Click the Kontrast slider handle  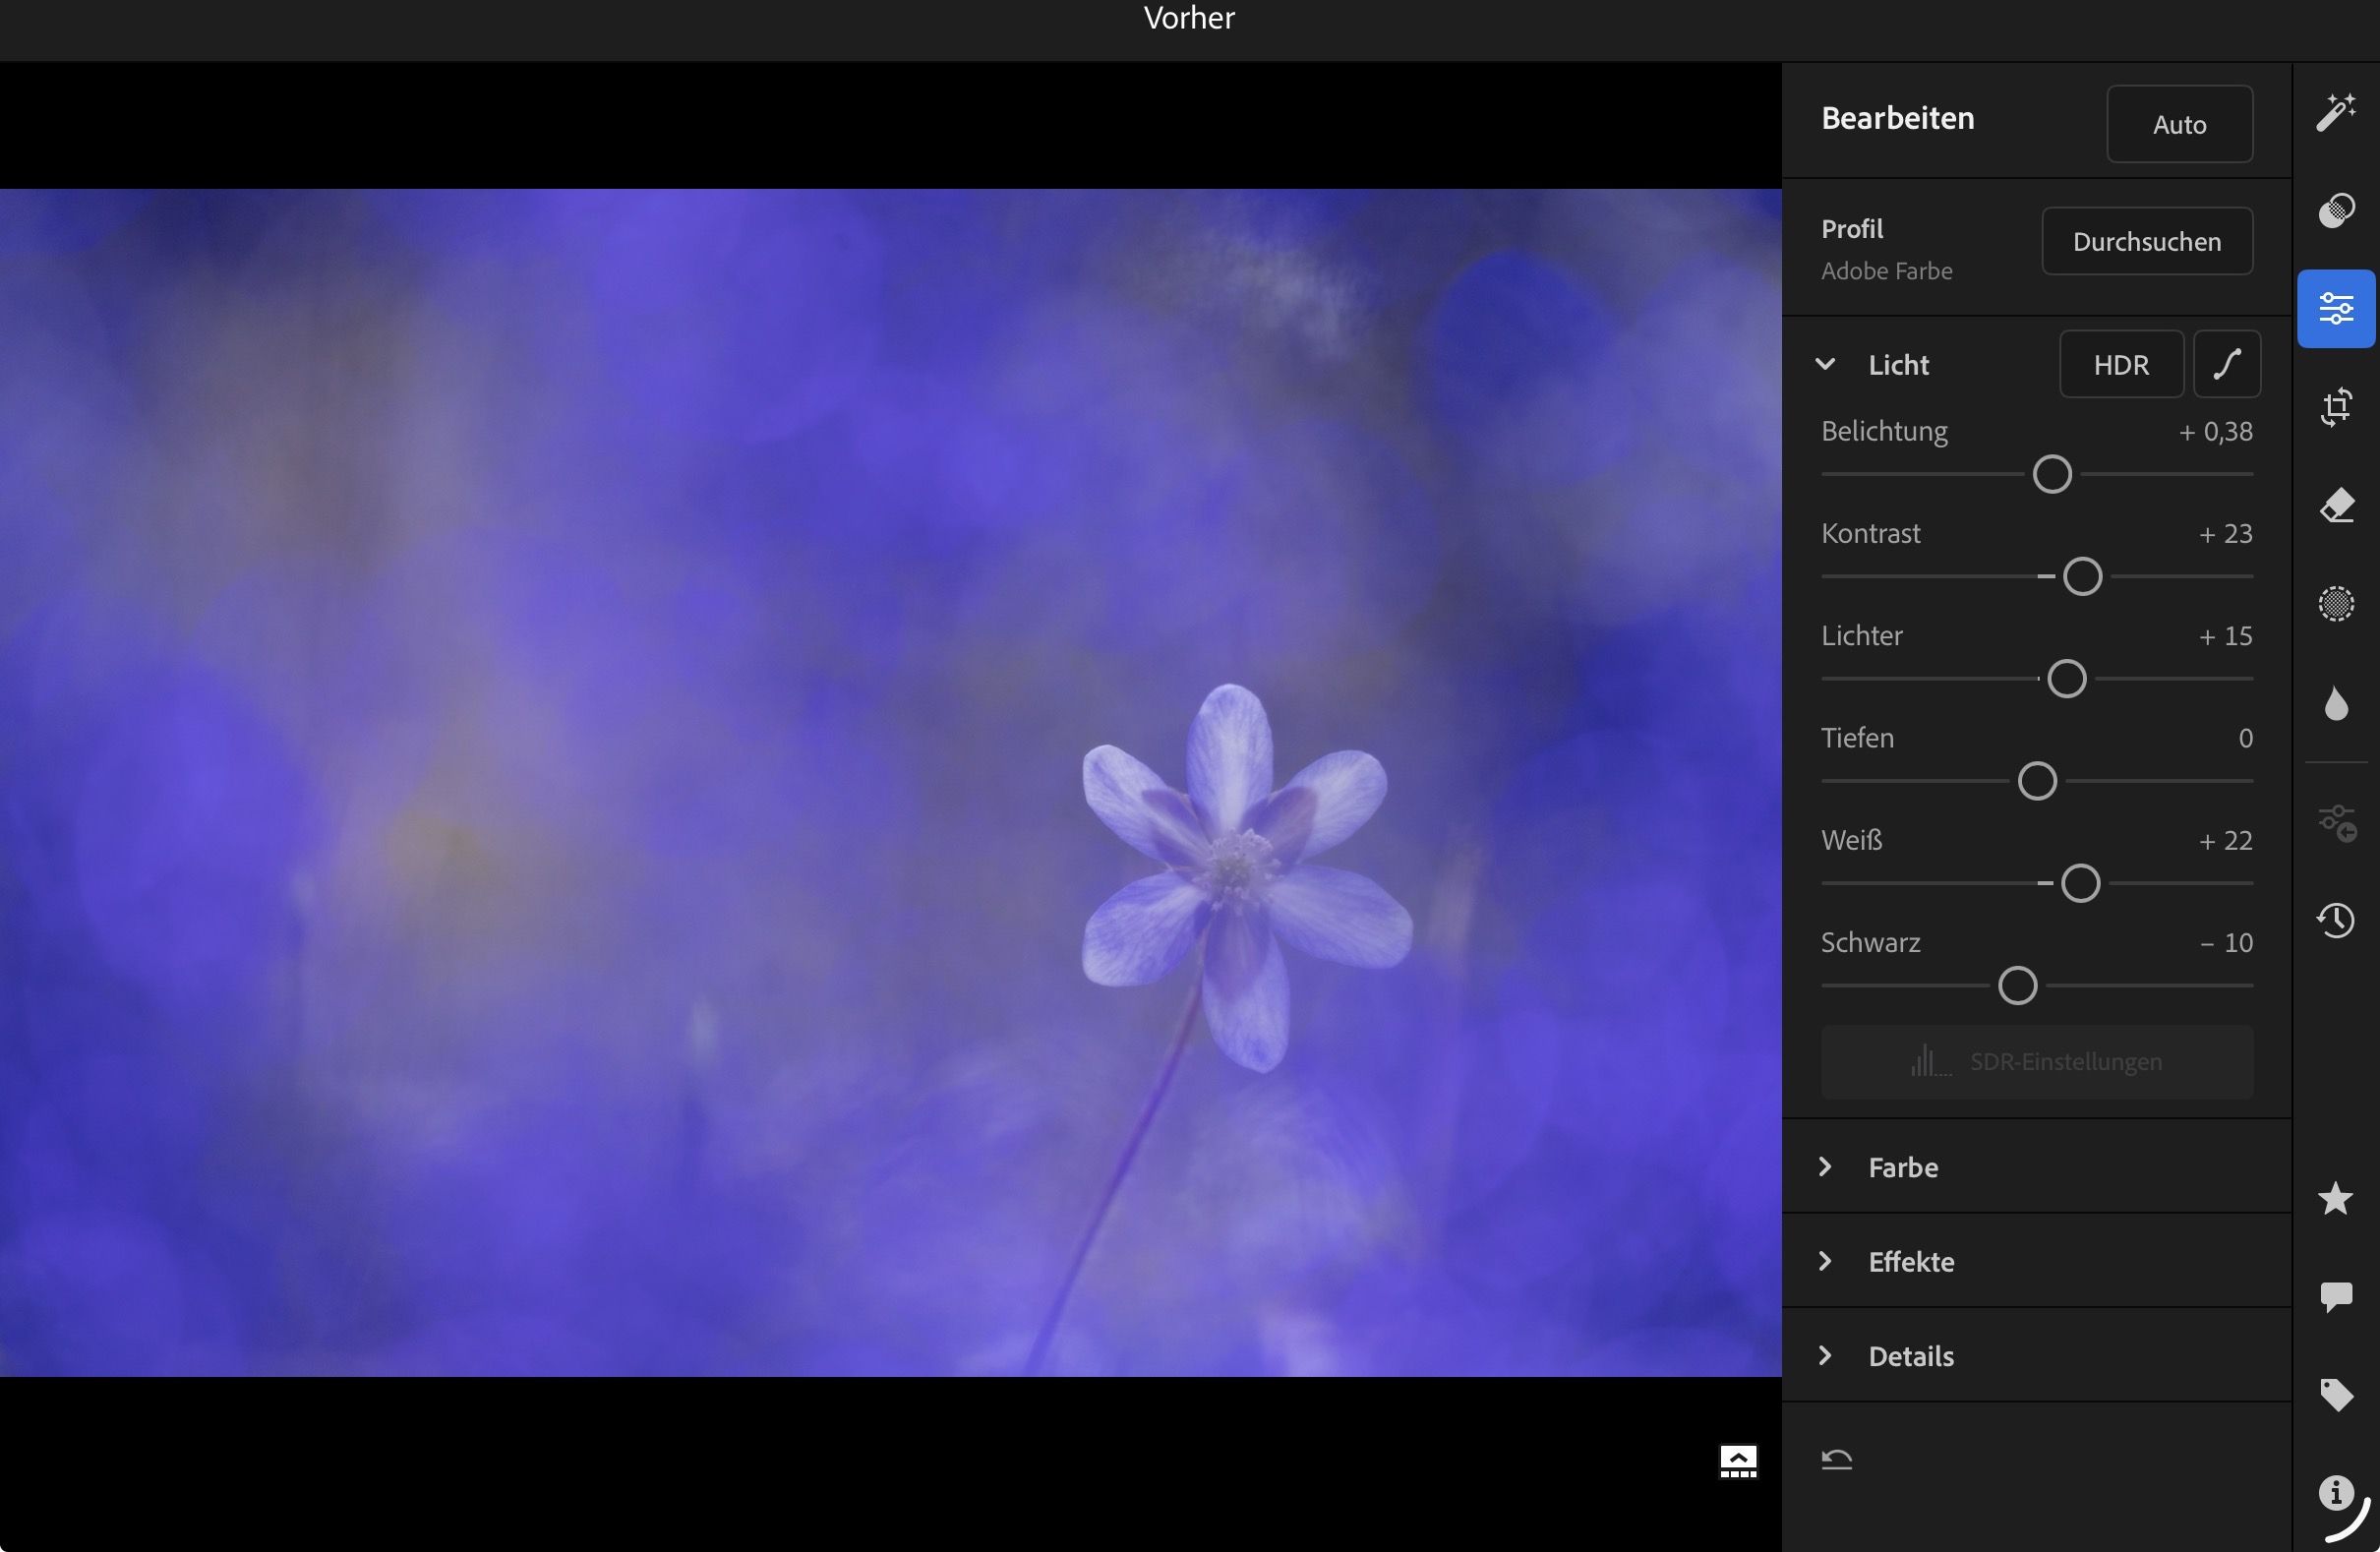click(2082, 577)
